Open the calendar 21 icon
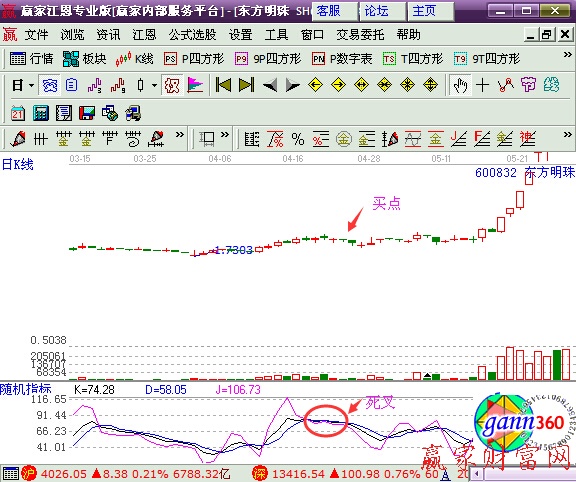Image resolution: width=576 pixels, height=482 pixels. point(18,113)
